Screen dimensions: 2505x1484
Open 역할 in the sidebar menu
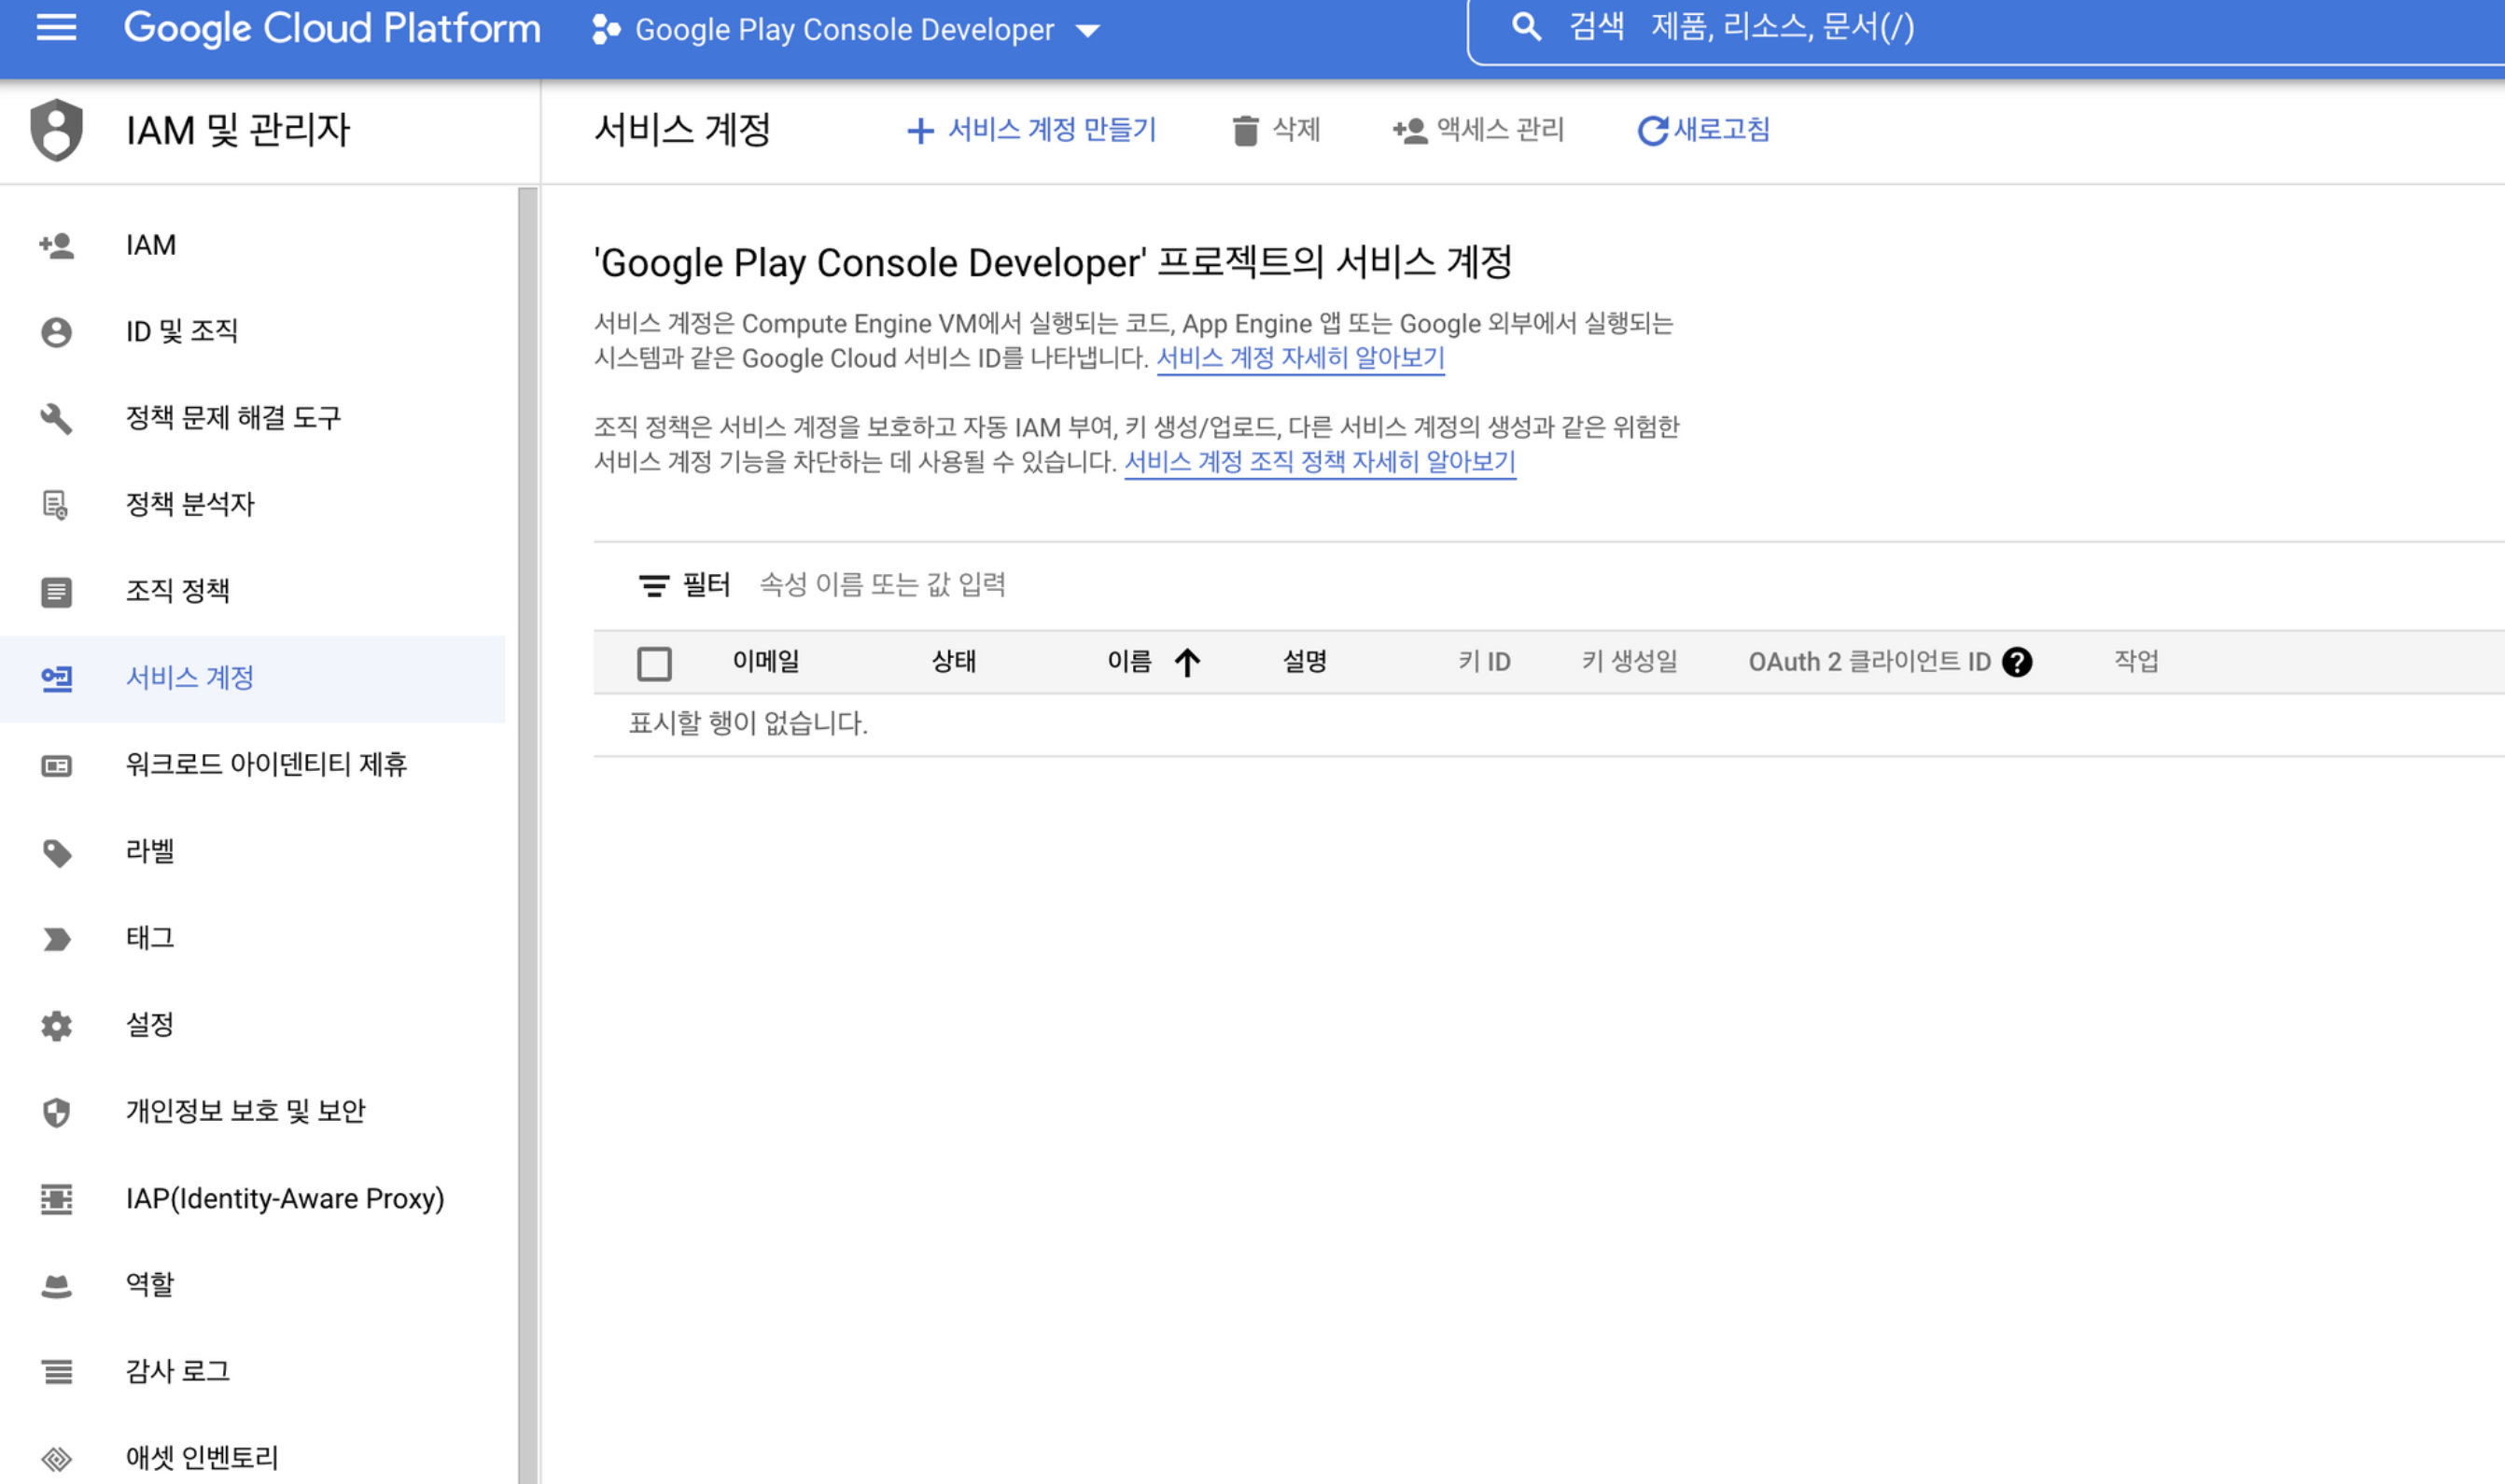pos(150,1284)
